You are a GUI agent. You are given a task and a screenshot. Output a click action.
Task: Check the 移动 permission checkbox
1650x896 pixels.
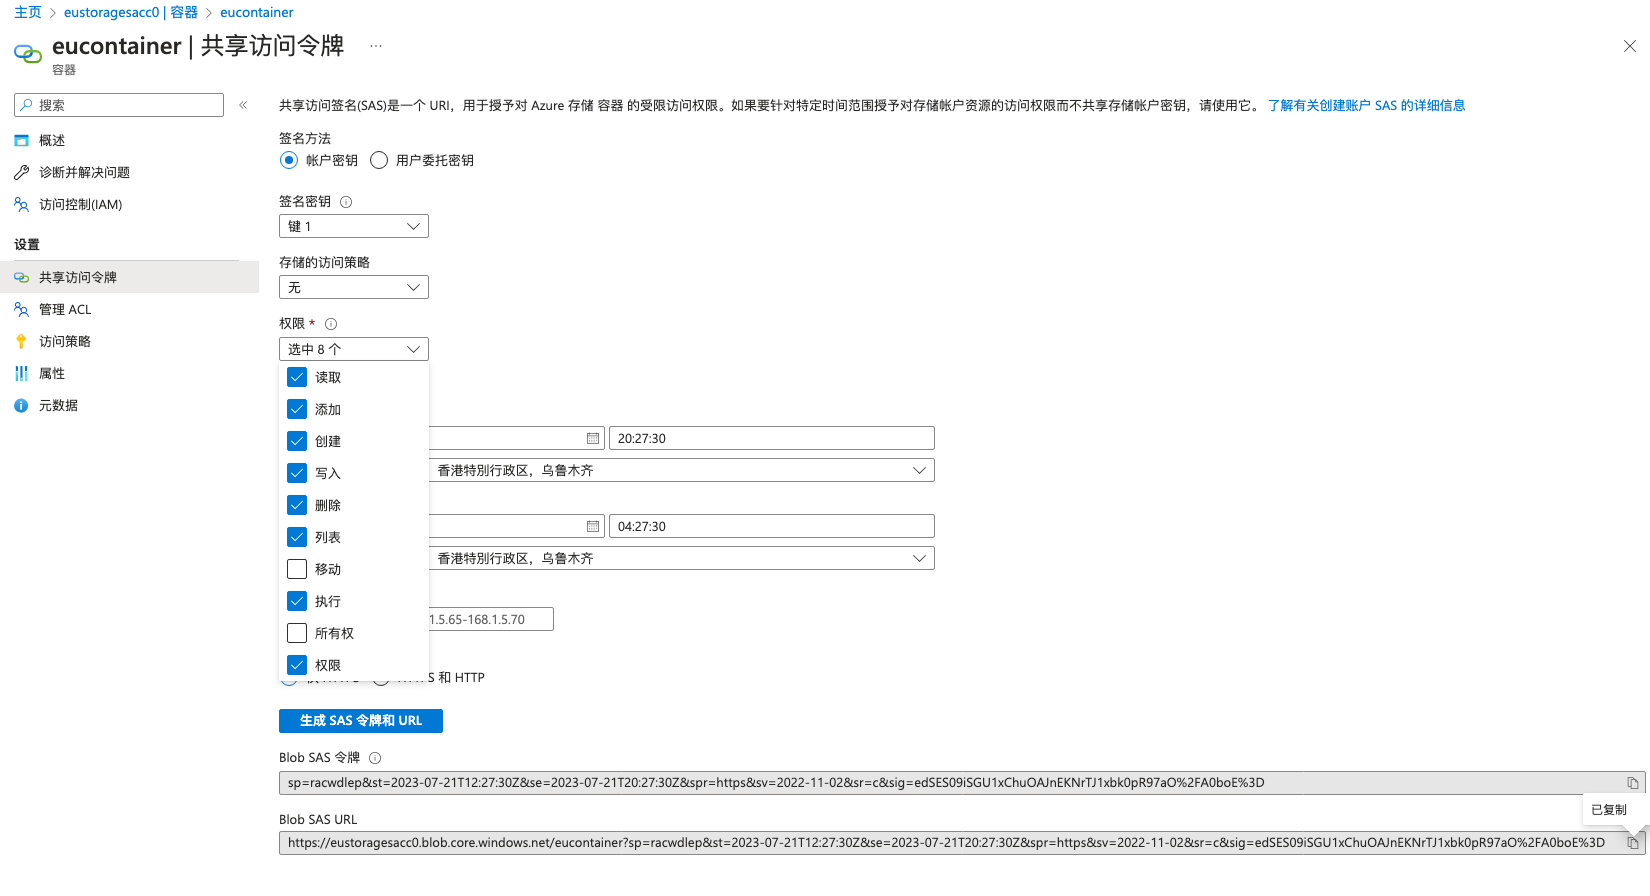click(x=297, y=569)
